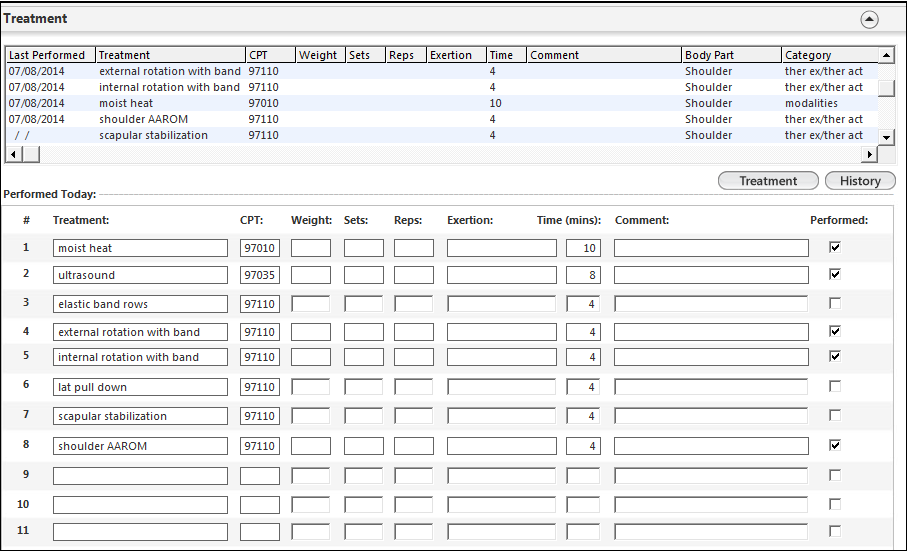Check Performed for lat pull down
907x551 pixels.
835,386
